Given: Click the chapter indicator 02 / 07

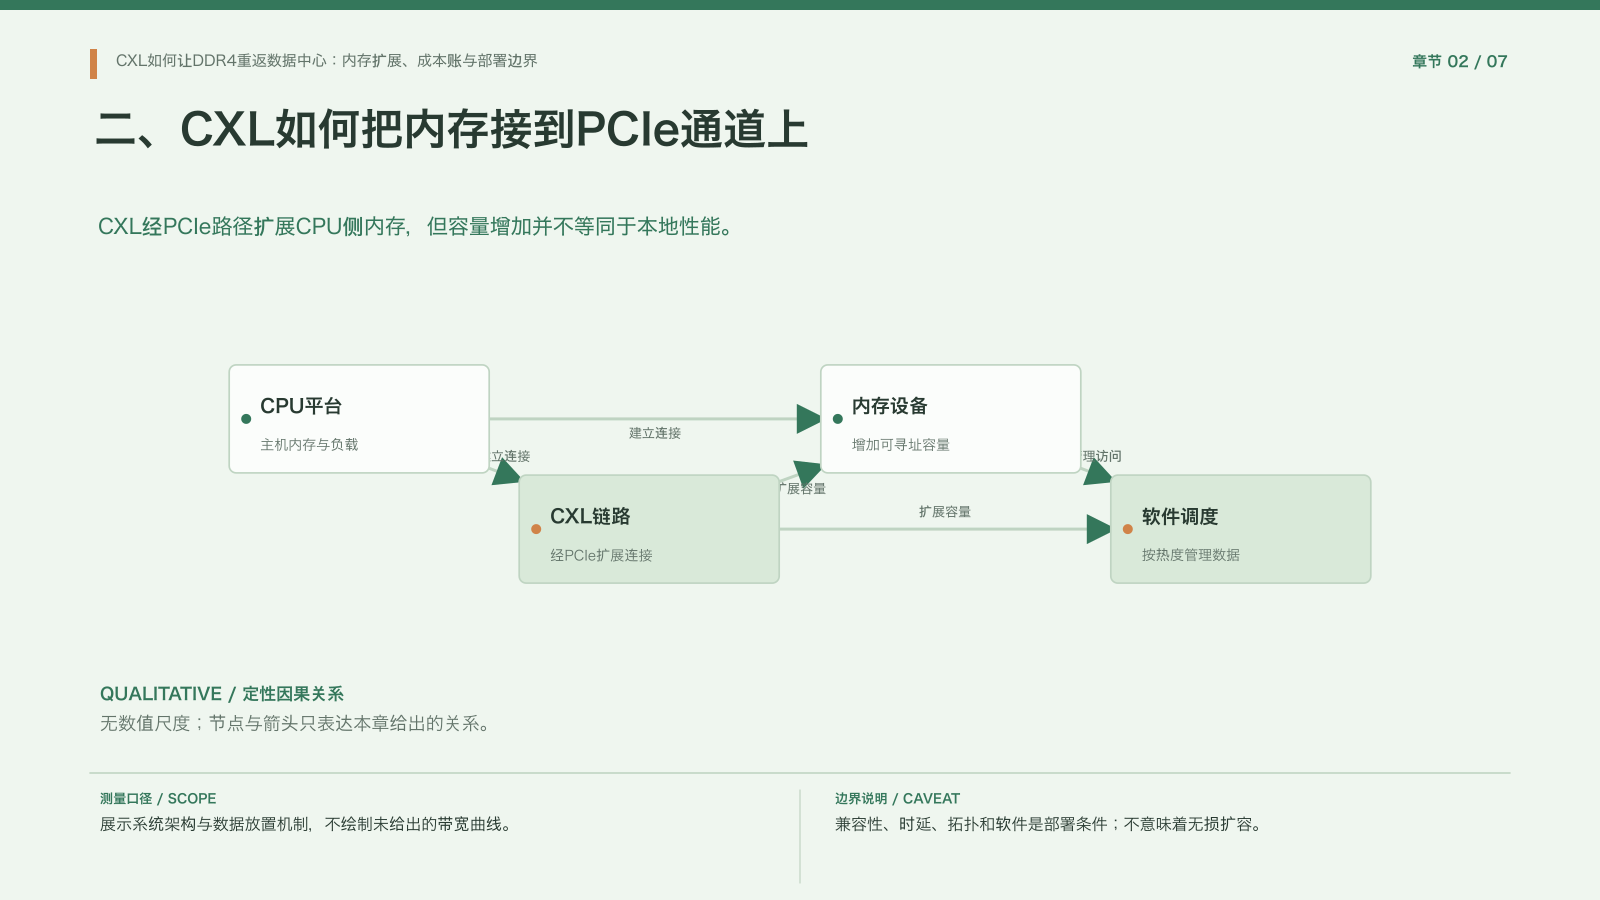Looking at the screenshot, I should pos(1459,62).
